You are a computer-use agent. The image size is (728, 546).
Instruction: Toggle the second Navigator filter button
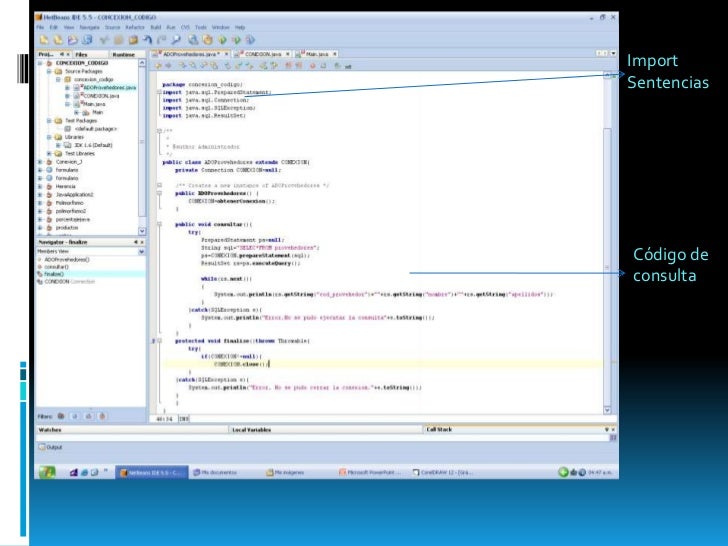point(73,415)
